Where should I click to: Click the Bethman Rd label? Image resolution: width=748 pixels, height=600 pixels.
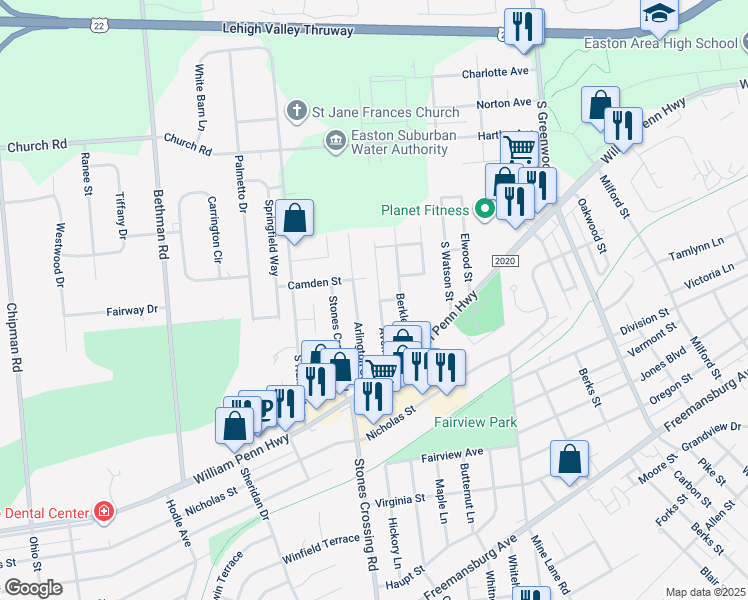161,225
